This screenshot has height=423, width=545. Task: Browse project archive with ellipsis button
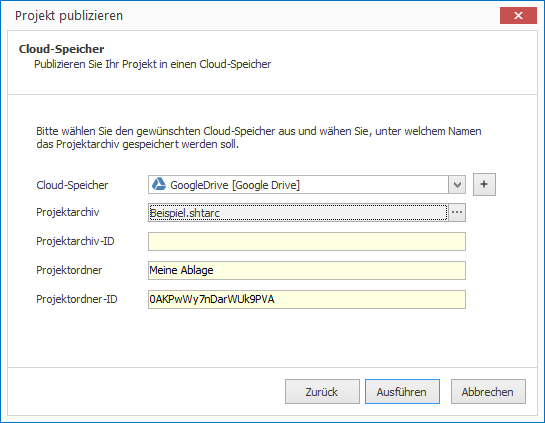457,212
